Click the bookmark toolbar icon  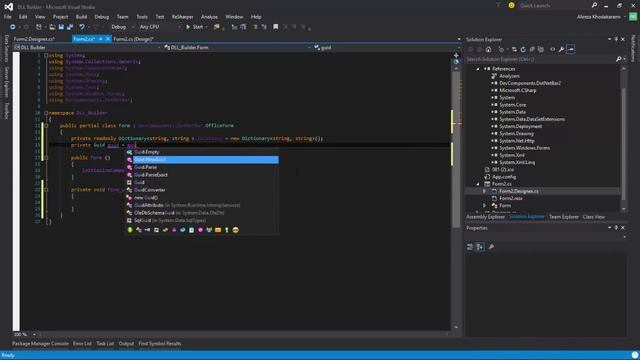click(x=276, y=27)
